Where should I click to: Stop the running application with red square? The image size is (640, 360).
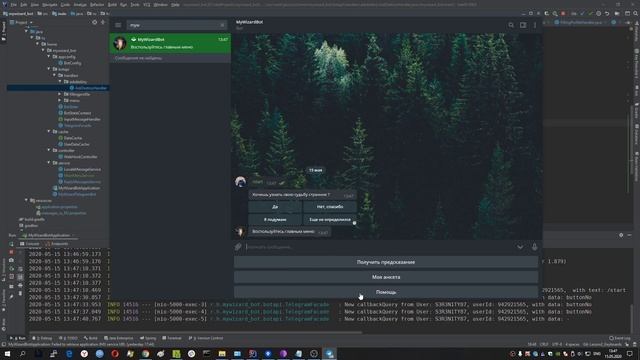click(x=11, y=252)
